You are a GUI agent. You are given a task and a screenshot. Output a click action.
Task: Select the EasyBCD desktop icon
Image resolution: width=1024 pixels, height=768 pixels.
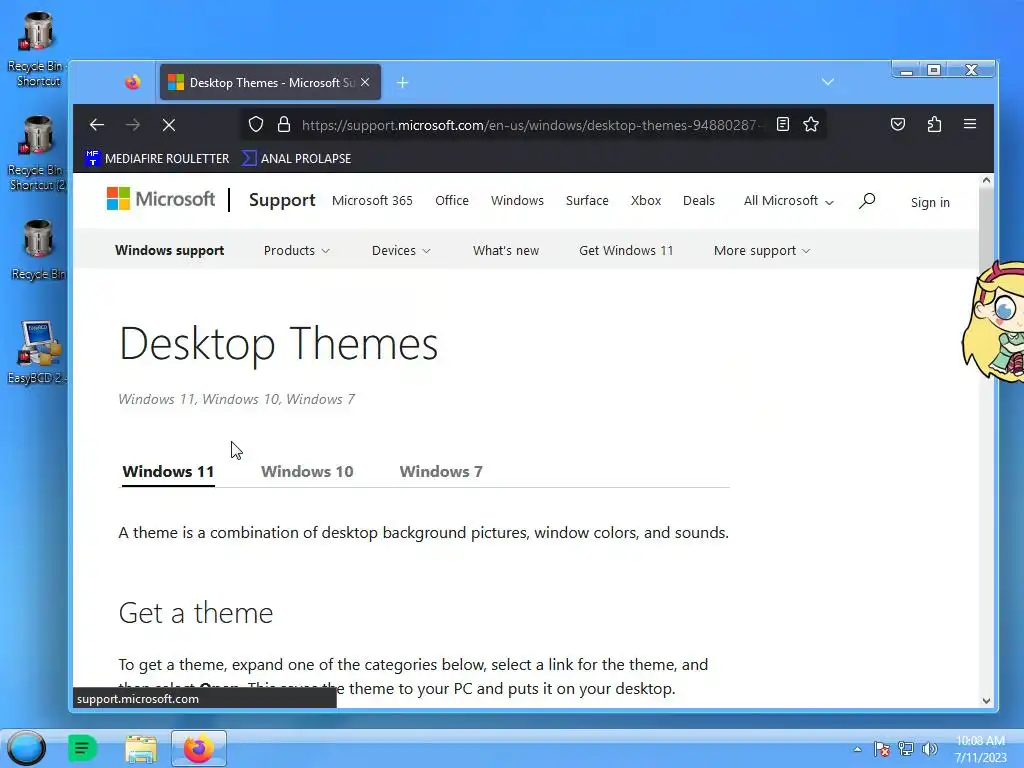click(x=37, y=353)
